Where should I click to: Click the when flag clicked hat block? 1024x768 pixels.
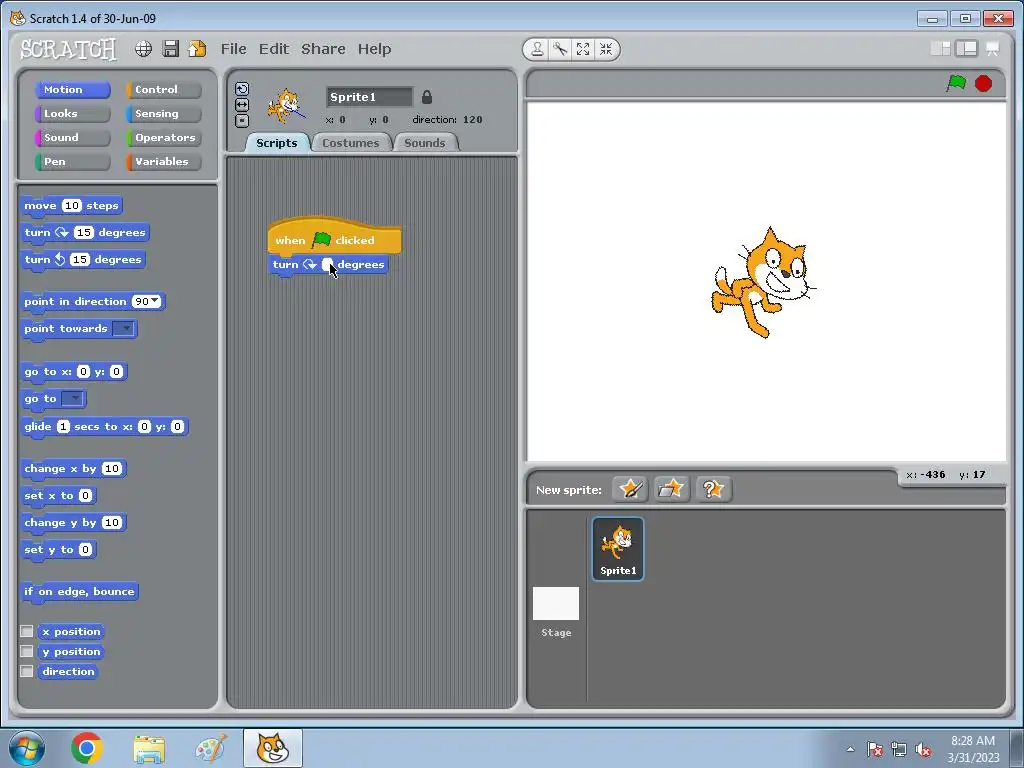pyautogui.click(x=334, y=236)
